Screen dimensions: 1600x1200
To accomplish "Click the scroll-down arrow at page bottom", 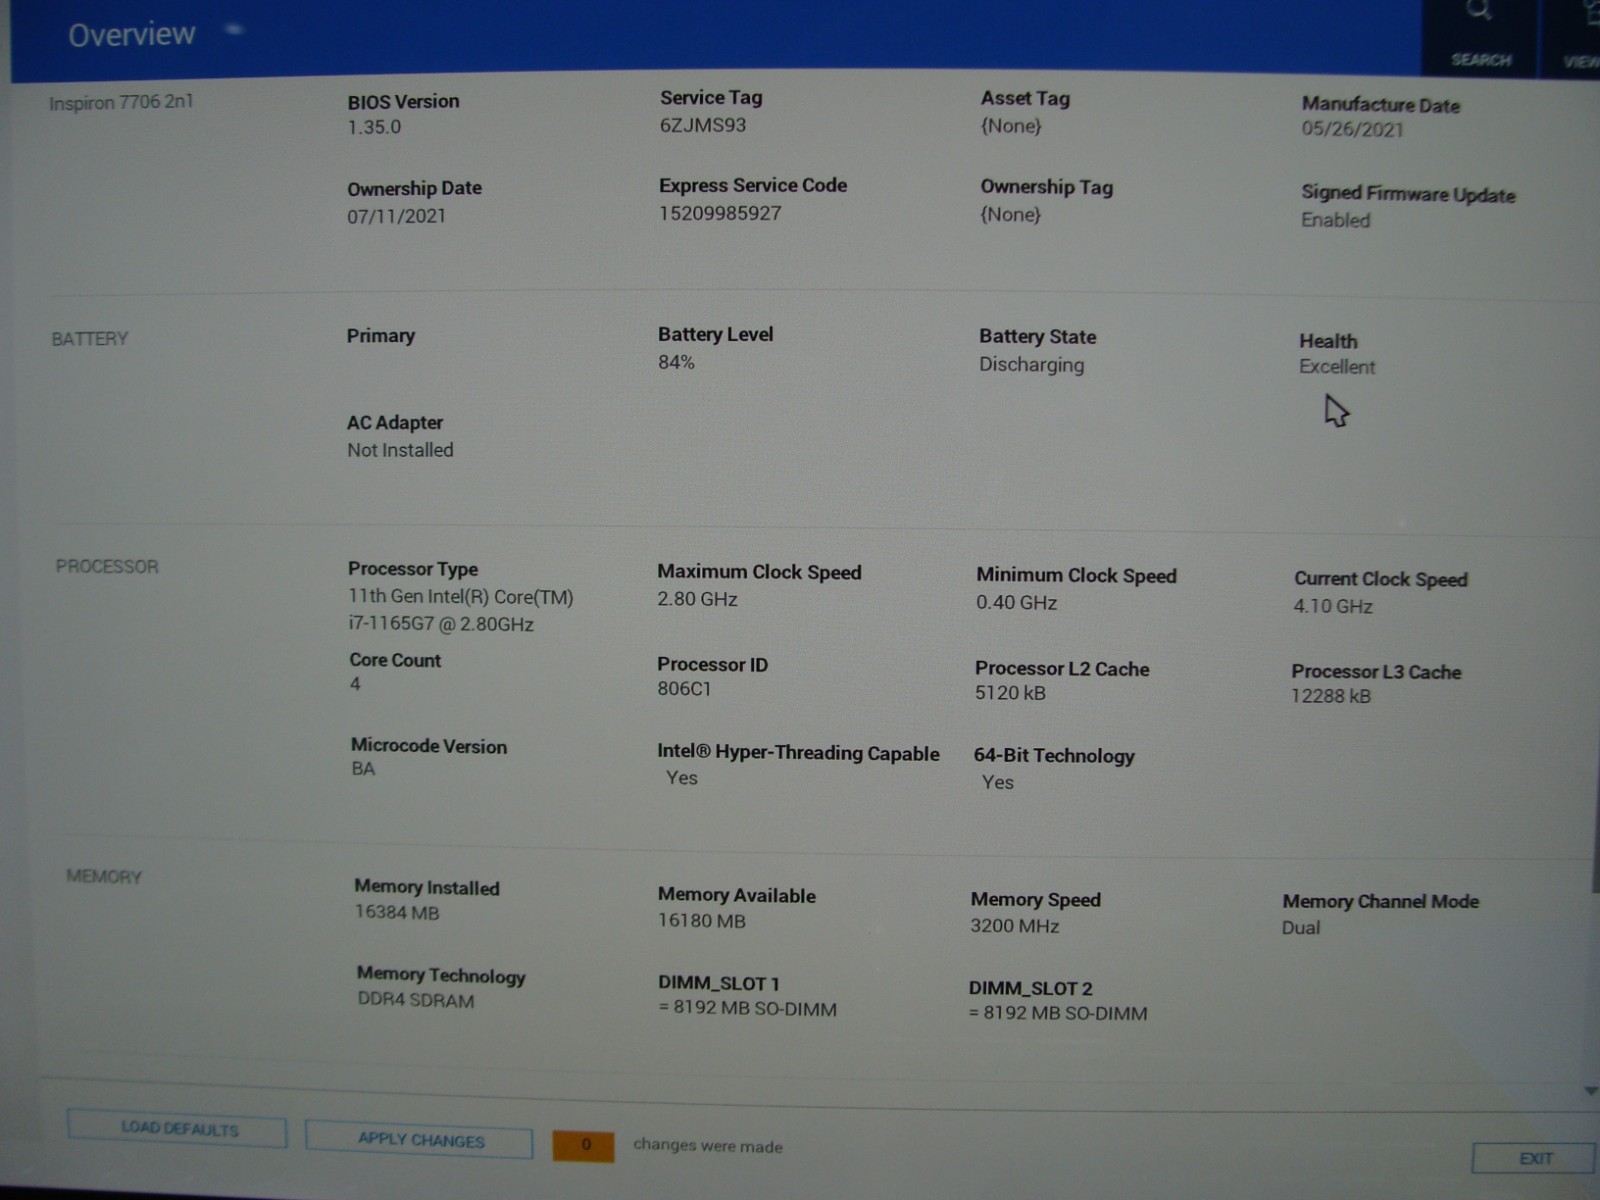I will [1590, 1091].
